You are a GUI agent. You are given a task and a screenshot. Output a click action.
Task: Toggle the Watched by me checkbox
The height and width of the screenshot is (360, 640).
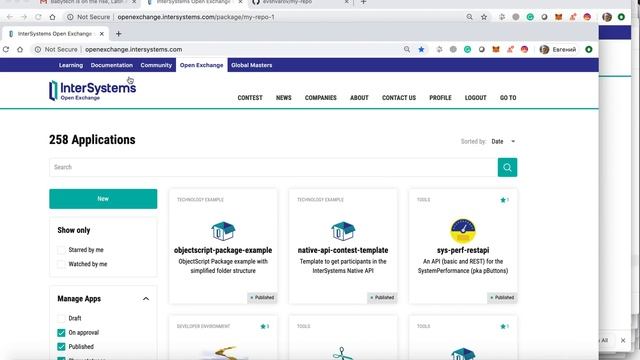[x=61, y=264]
